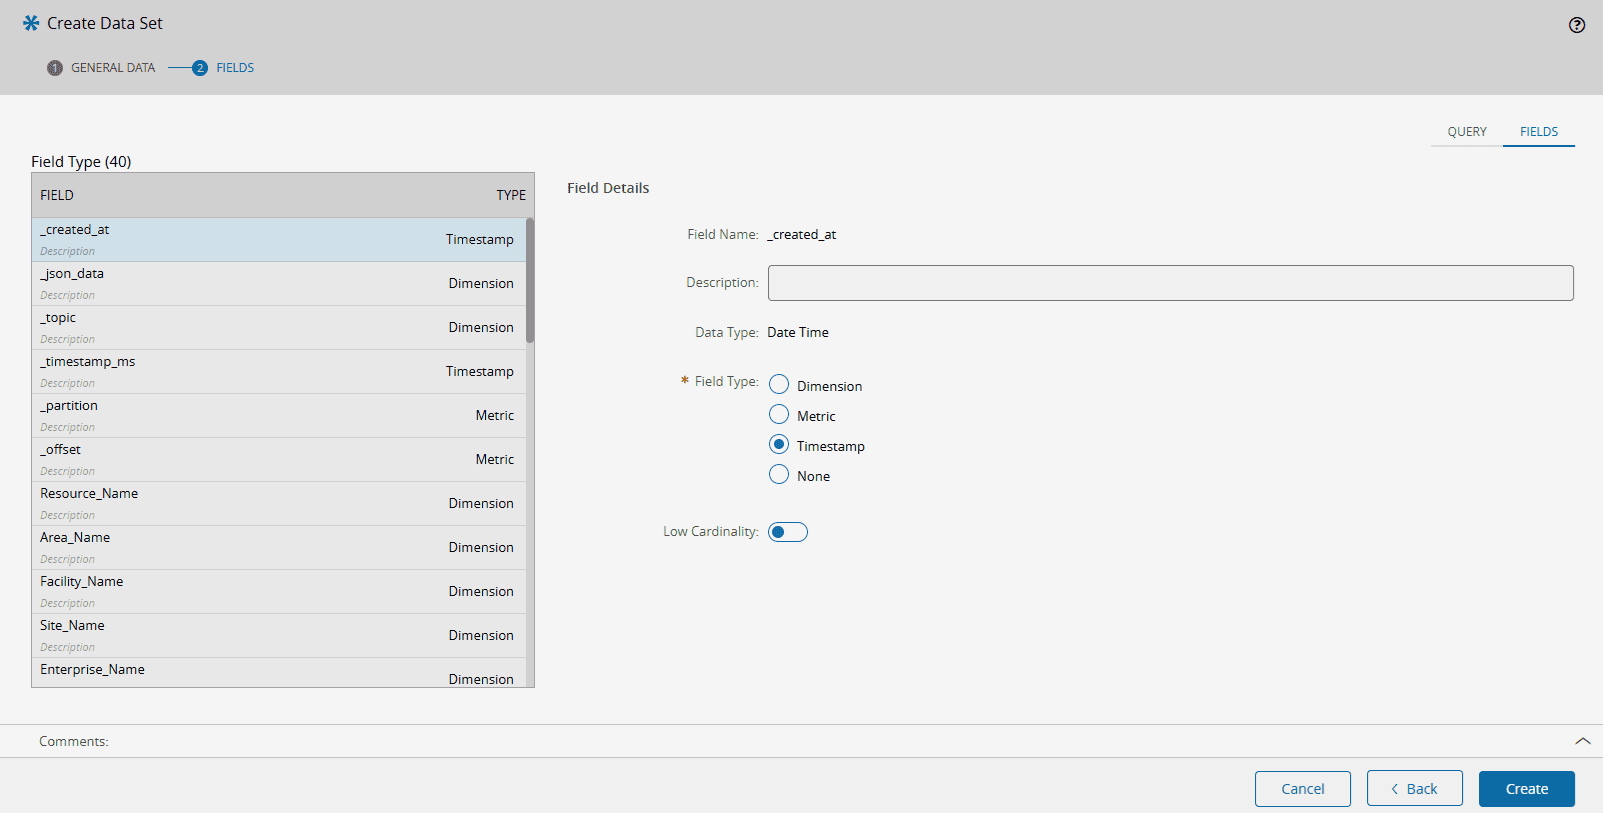Choose None as the field type
The image size is (1603, 813).
pos(779,475)
